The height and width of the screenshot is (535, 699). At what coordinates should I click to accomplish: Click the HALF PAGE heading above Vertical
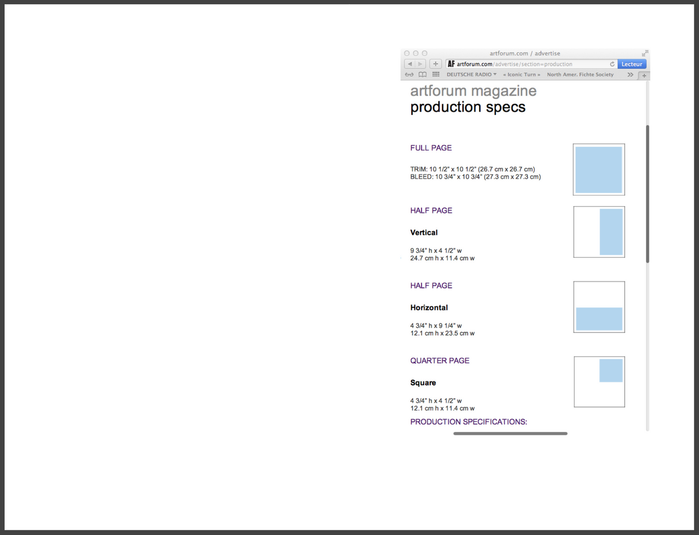[431, 210]
